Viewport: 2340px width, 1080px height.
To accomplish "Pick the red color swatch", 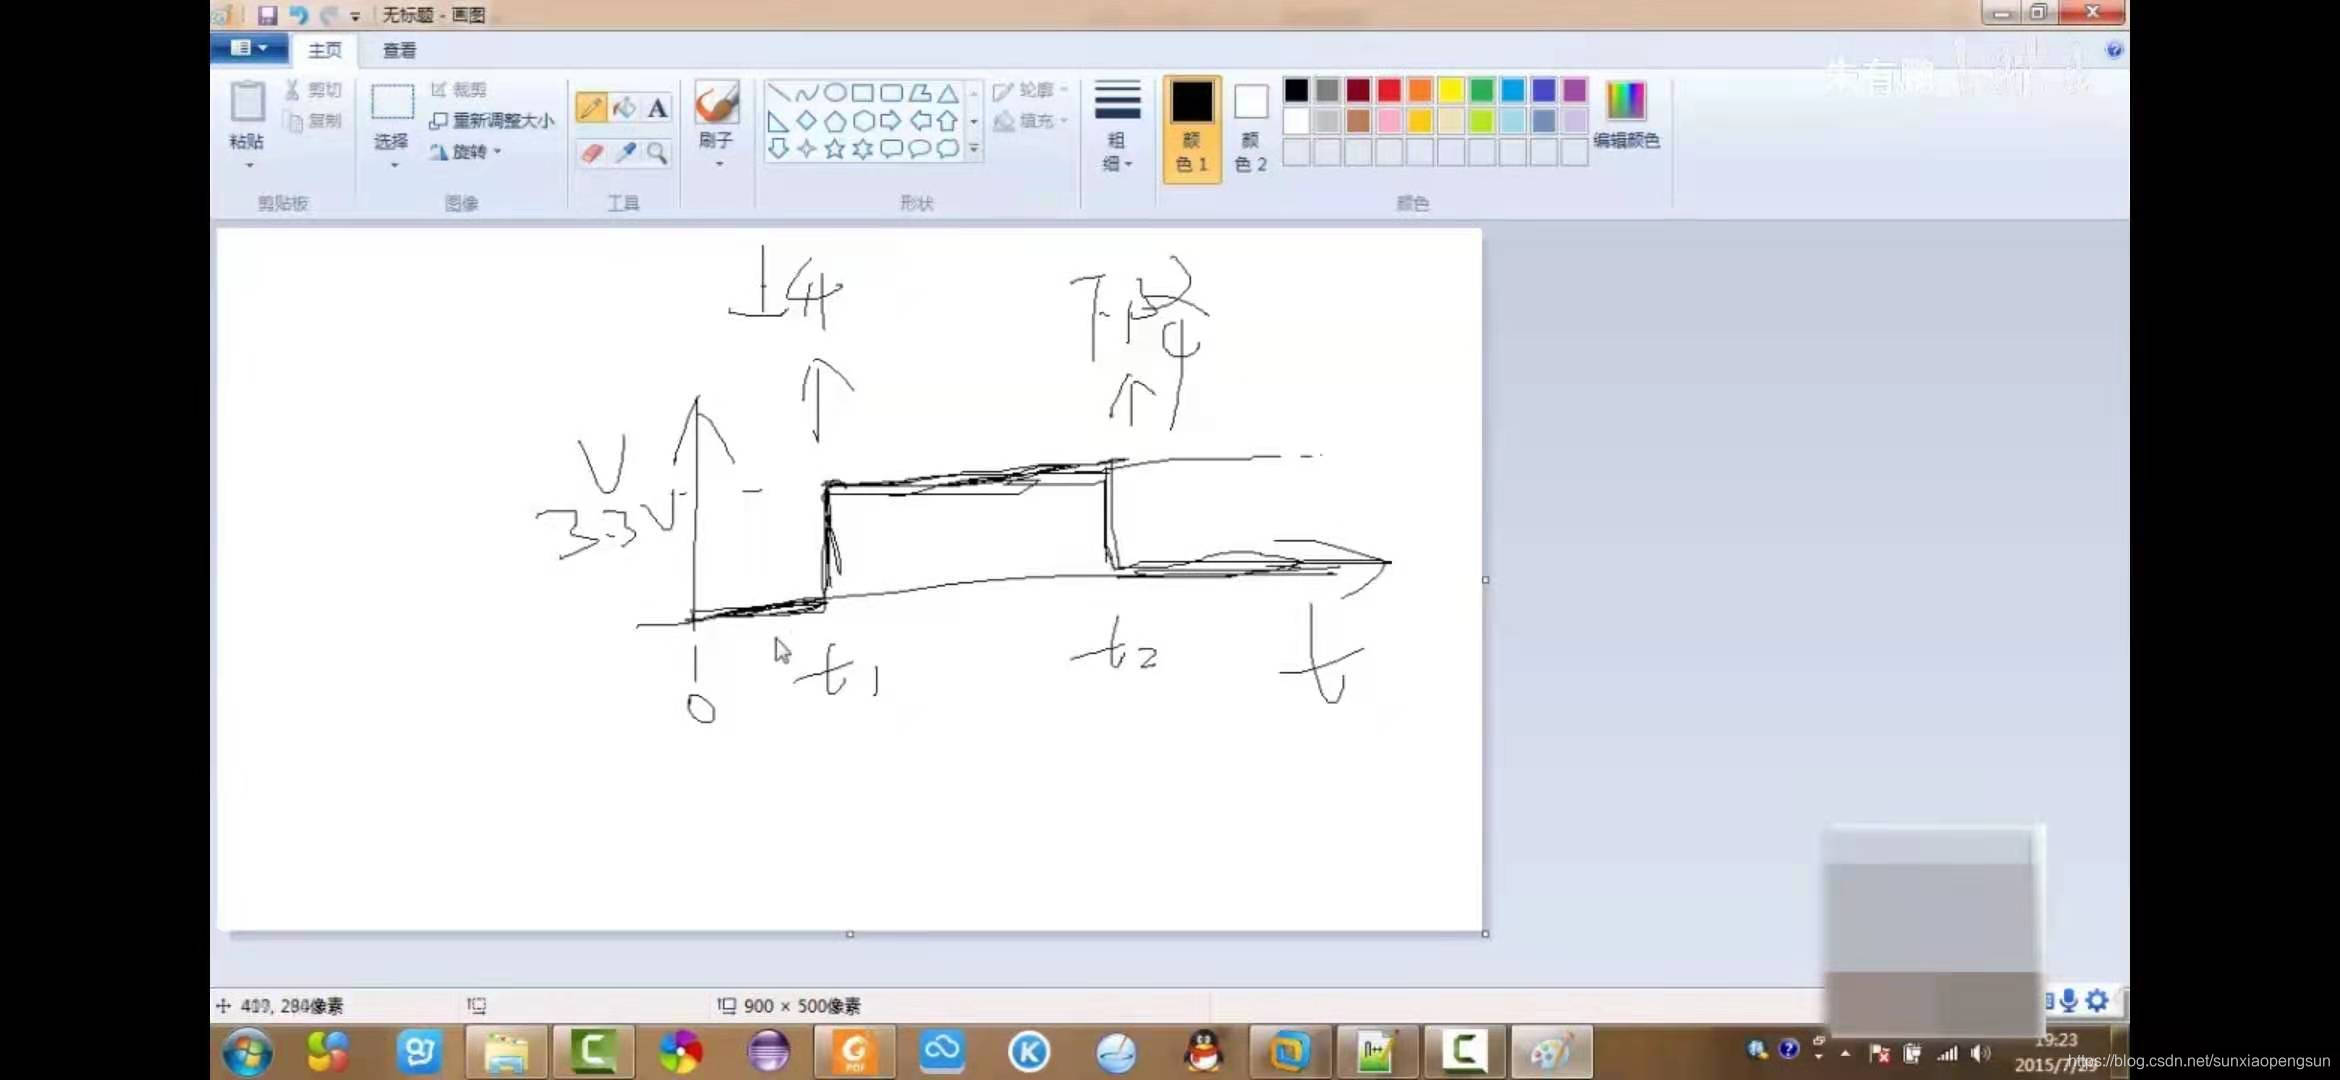I will coord(1389,90).
